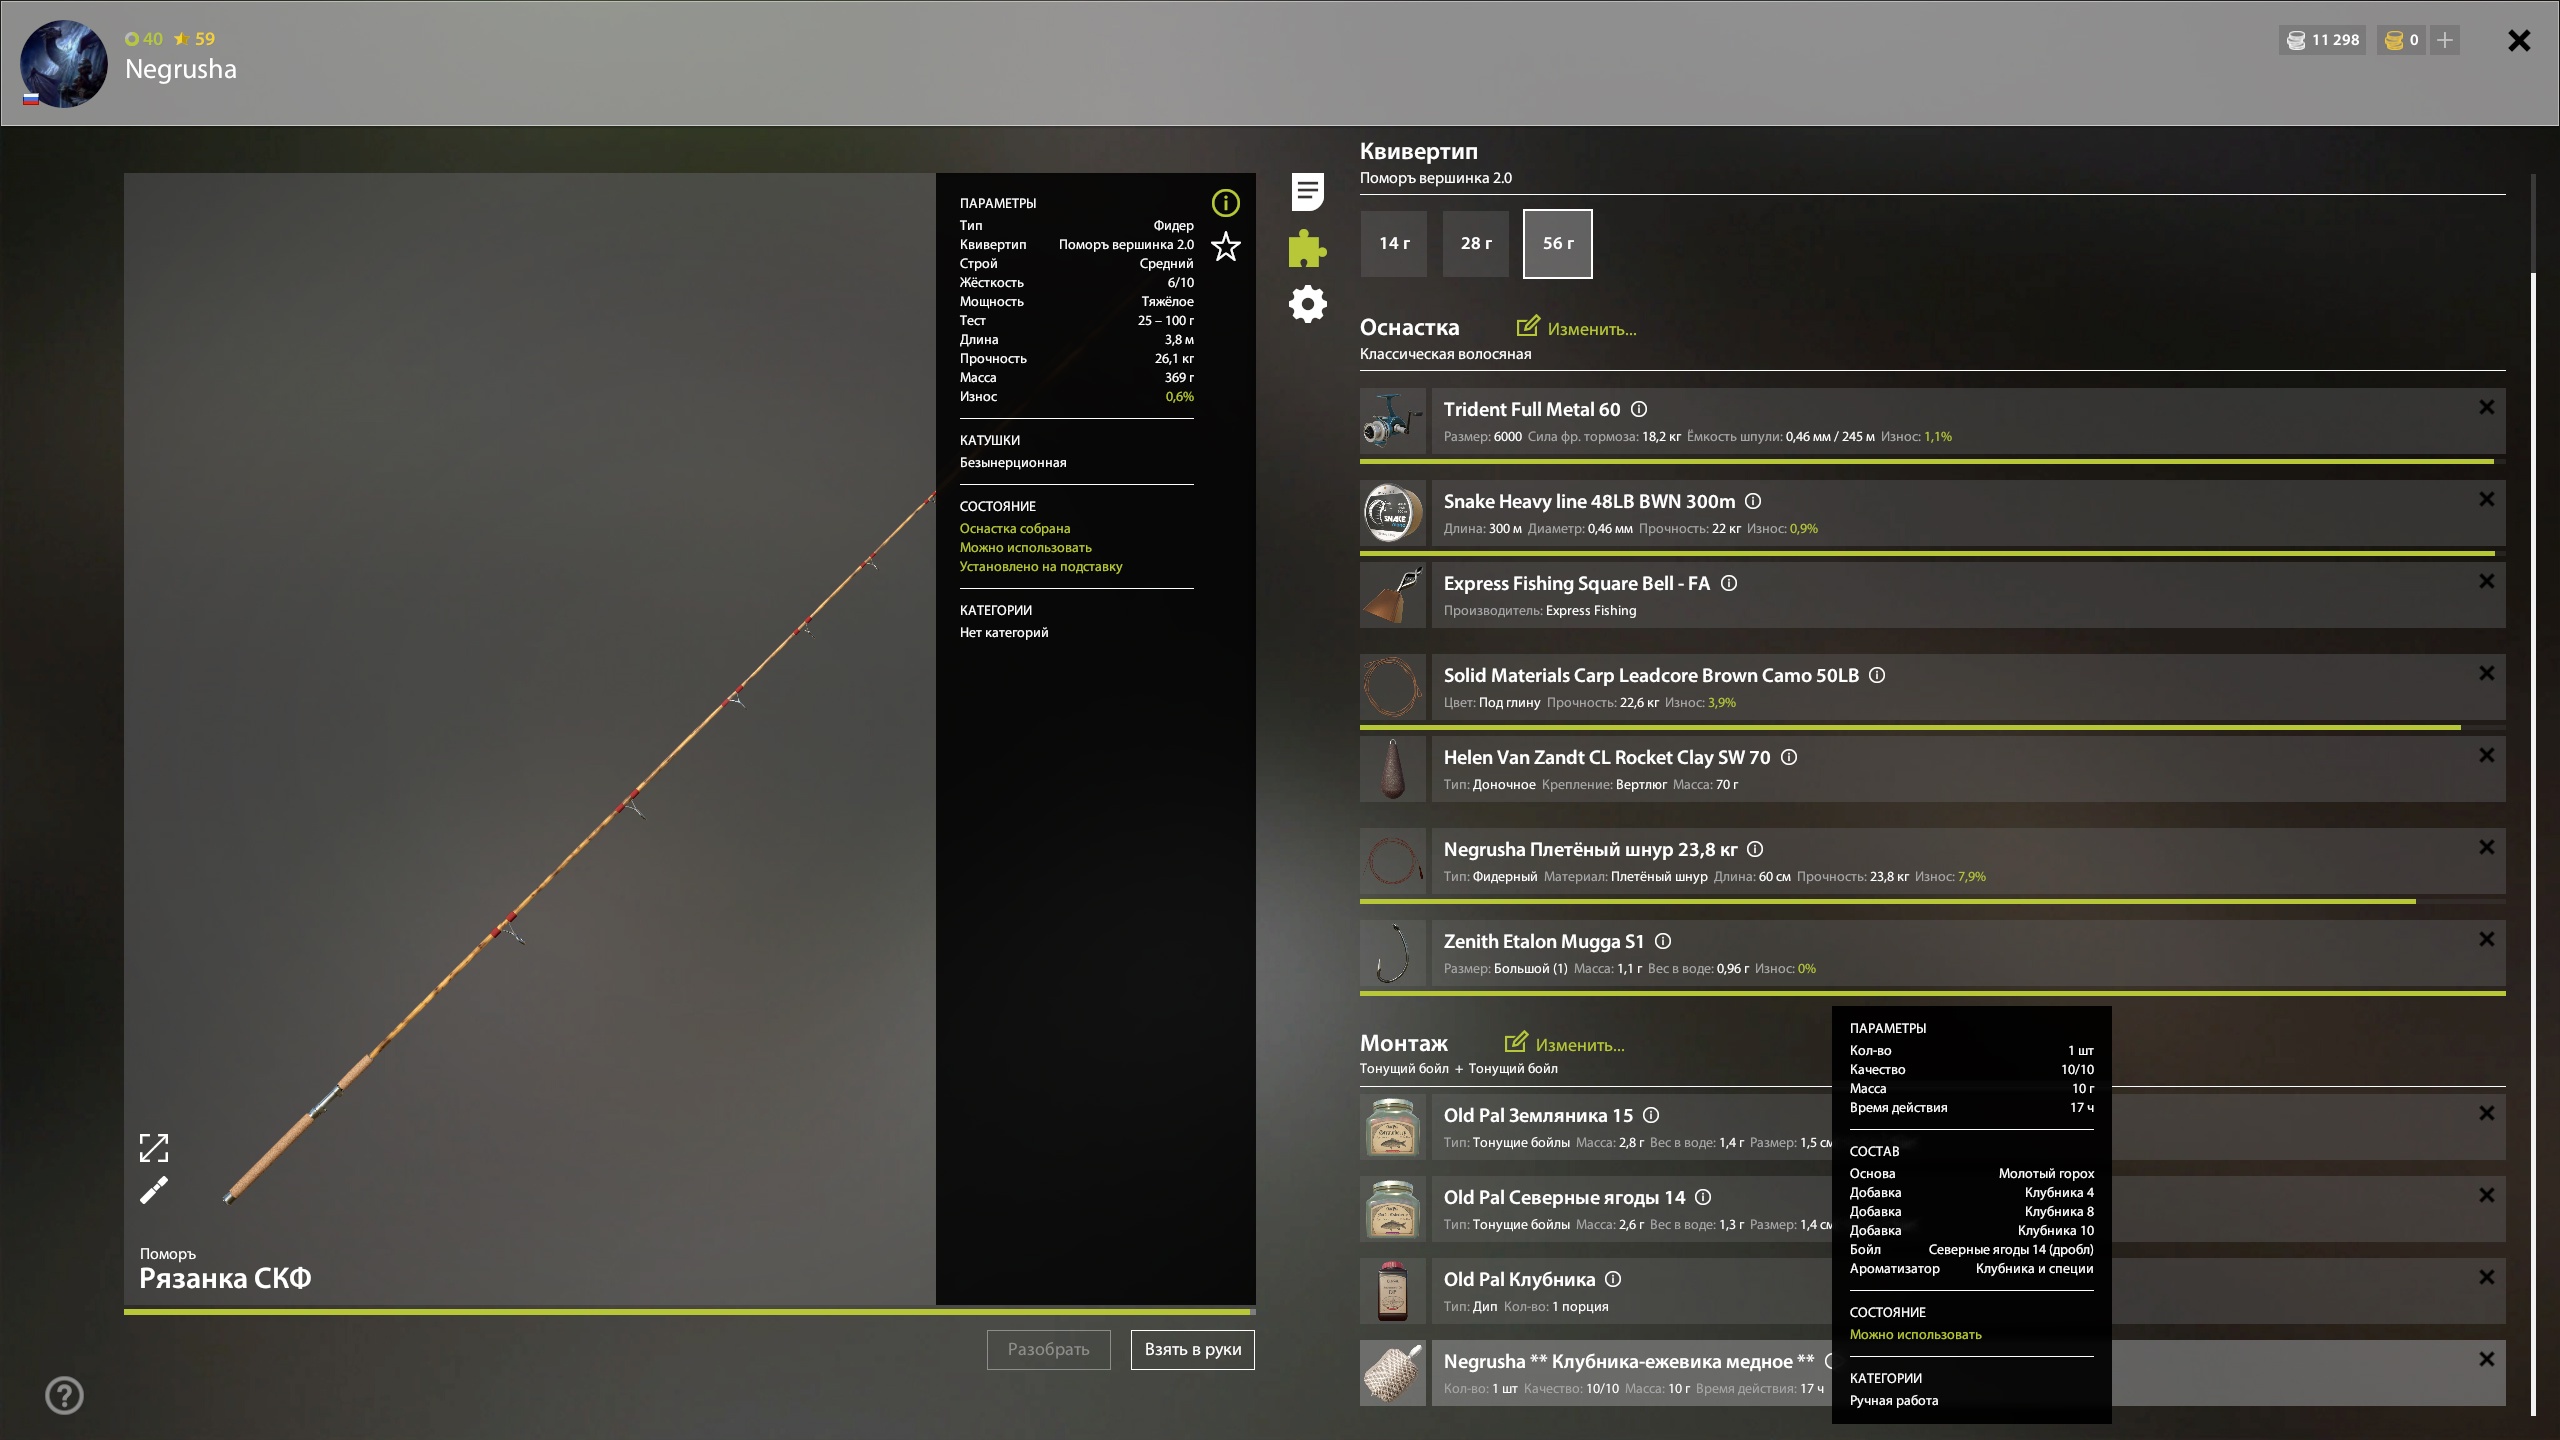Image resolution: width=2560 pixels, height=1440 pixels.
Task: Select the 28 г quivertip
Action: tap(1476, 243)
